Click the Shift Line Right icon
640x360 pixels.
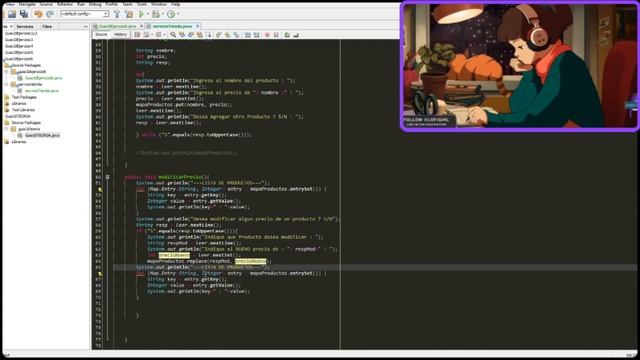pyautogui.click(x=256, y=35)
